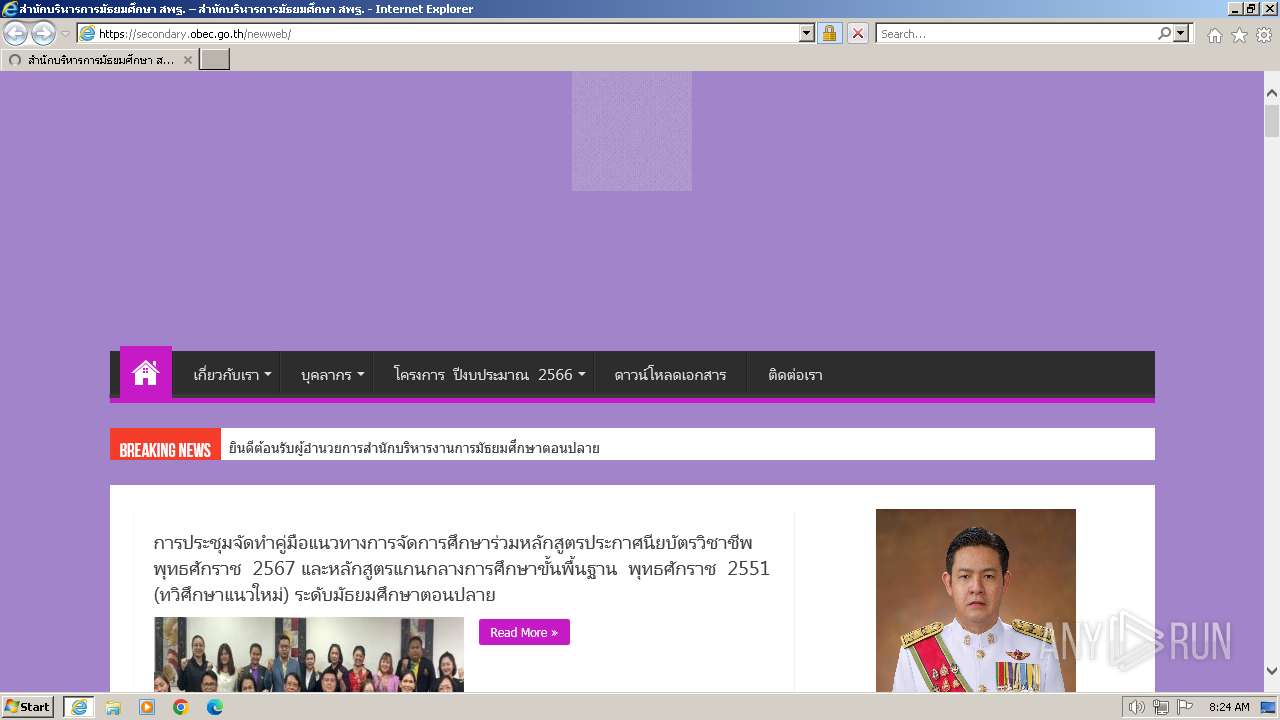The height and width of the screenshot is (720, 1280).
Task: Click the logo placeholder in the page header
Action: point(632,131)
